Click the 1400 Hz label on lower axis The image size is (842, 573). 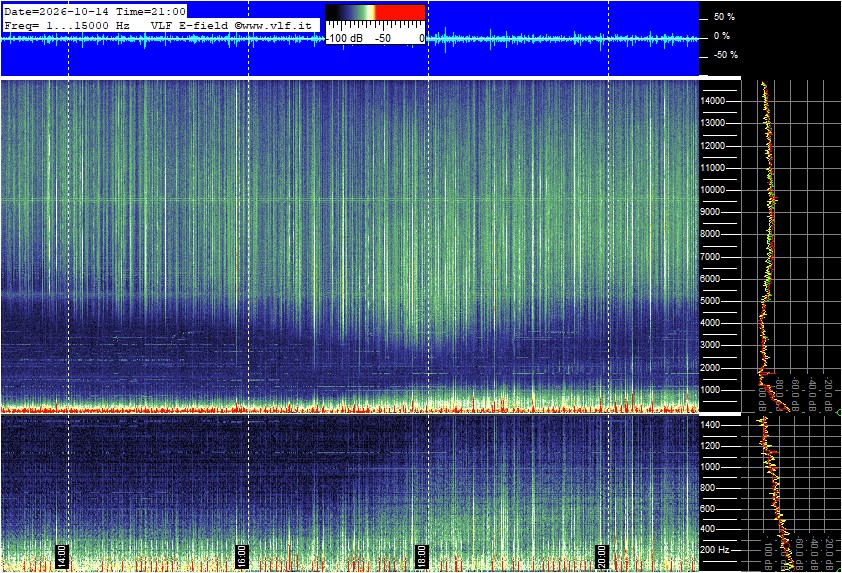[x=710, y=425]
